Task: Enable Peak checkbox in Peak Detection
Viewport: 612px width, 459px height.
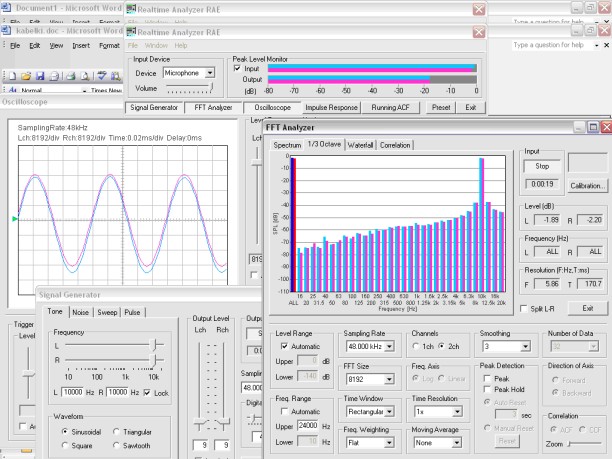Action: 487,378
